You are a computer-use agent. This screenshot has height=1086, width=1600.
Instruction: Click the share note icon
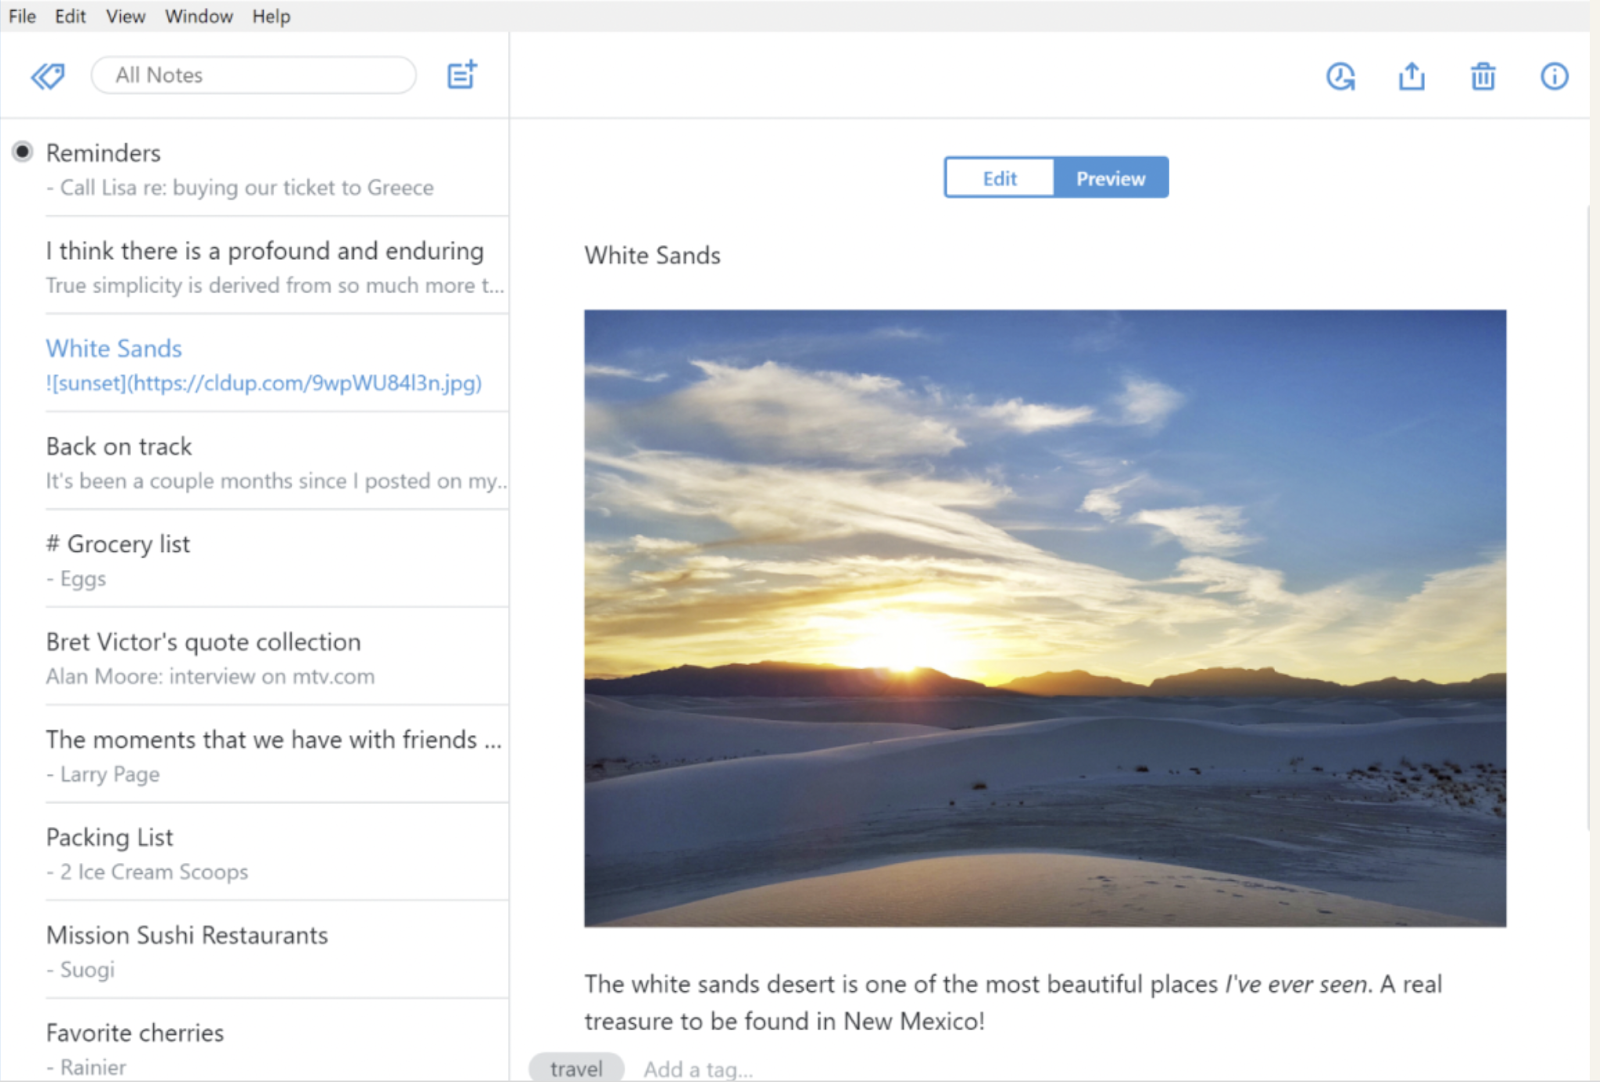(x=1411, y=76)
